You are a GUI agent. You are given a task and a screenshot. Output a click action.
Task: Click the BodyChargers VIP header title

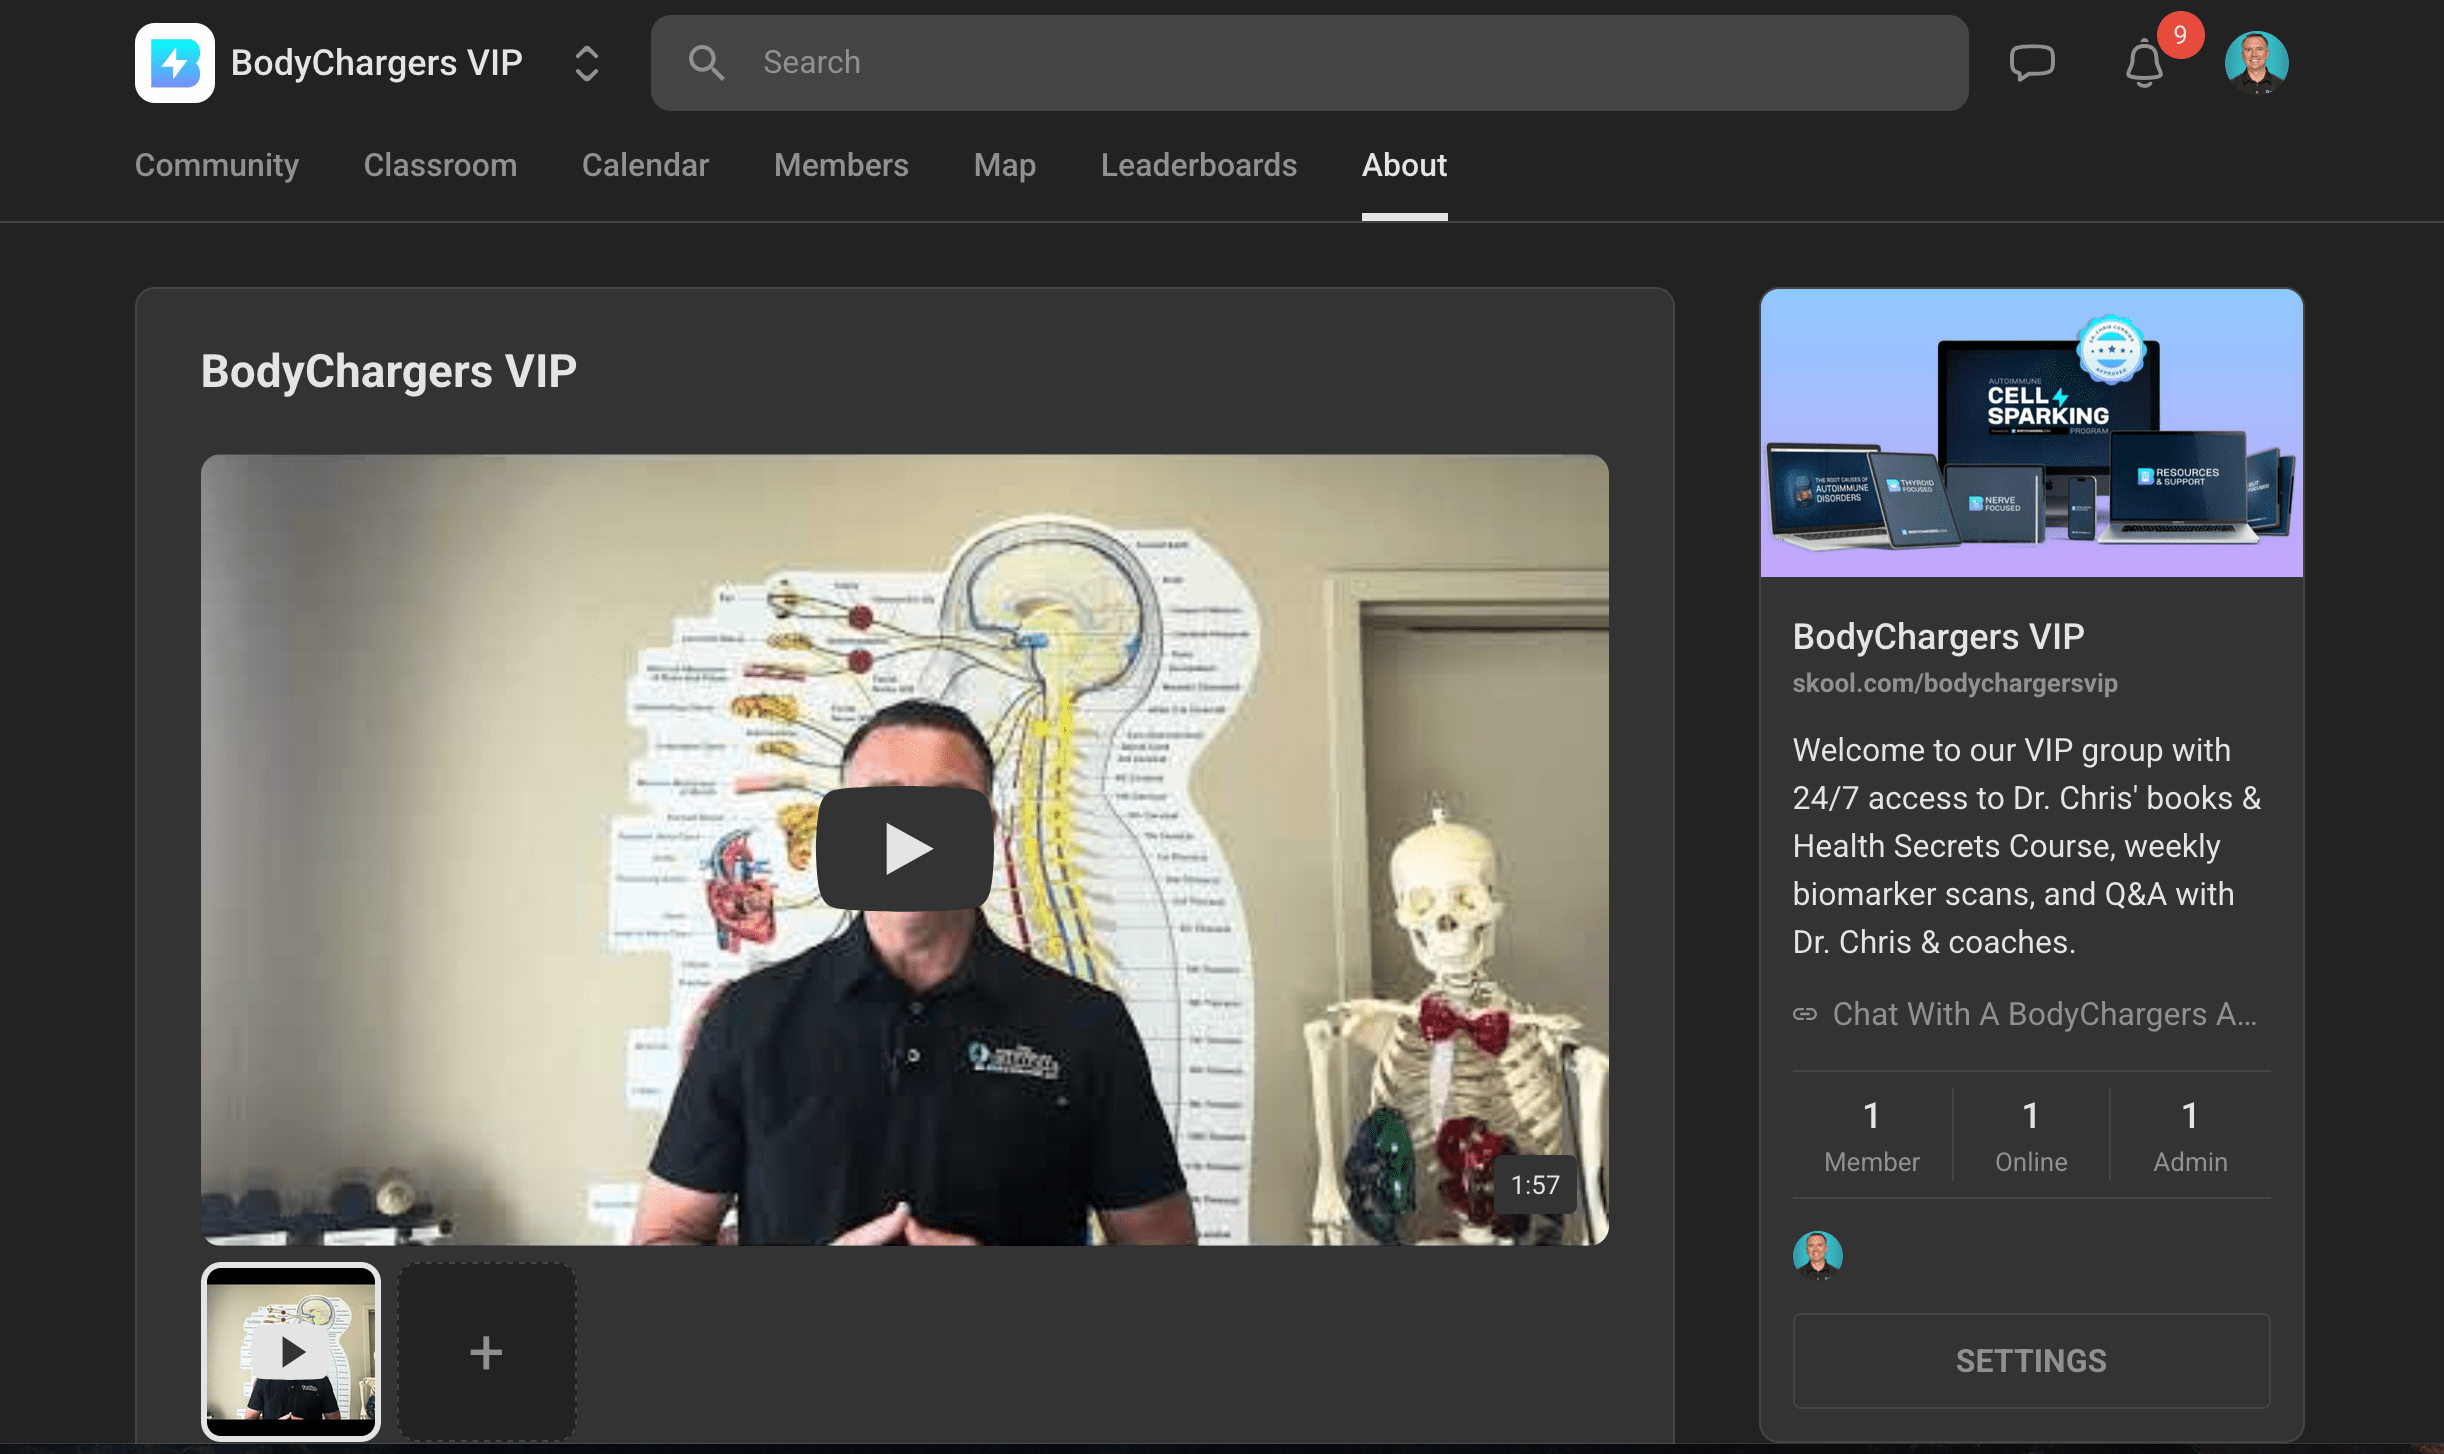tap(376, 63)
